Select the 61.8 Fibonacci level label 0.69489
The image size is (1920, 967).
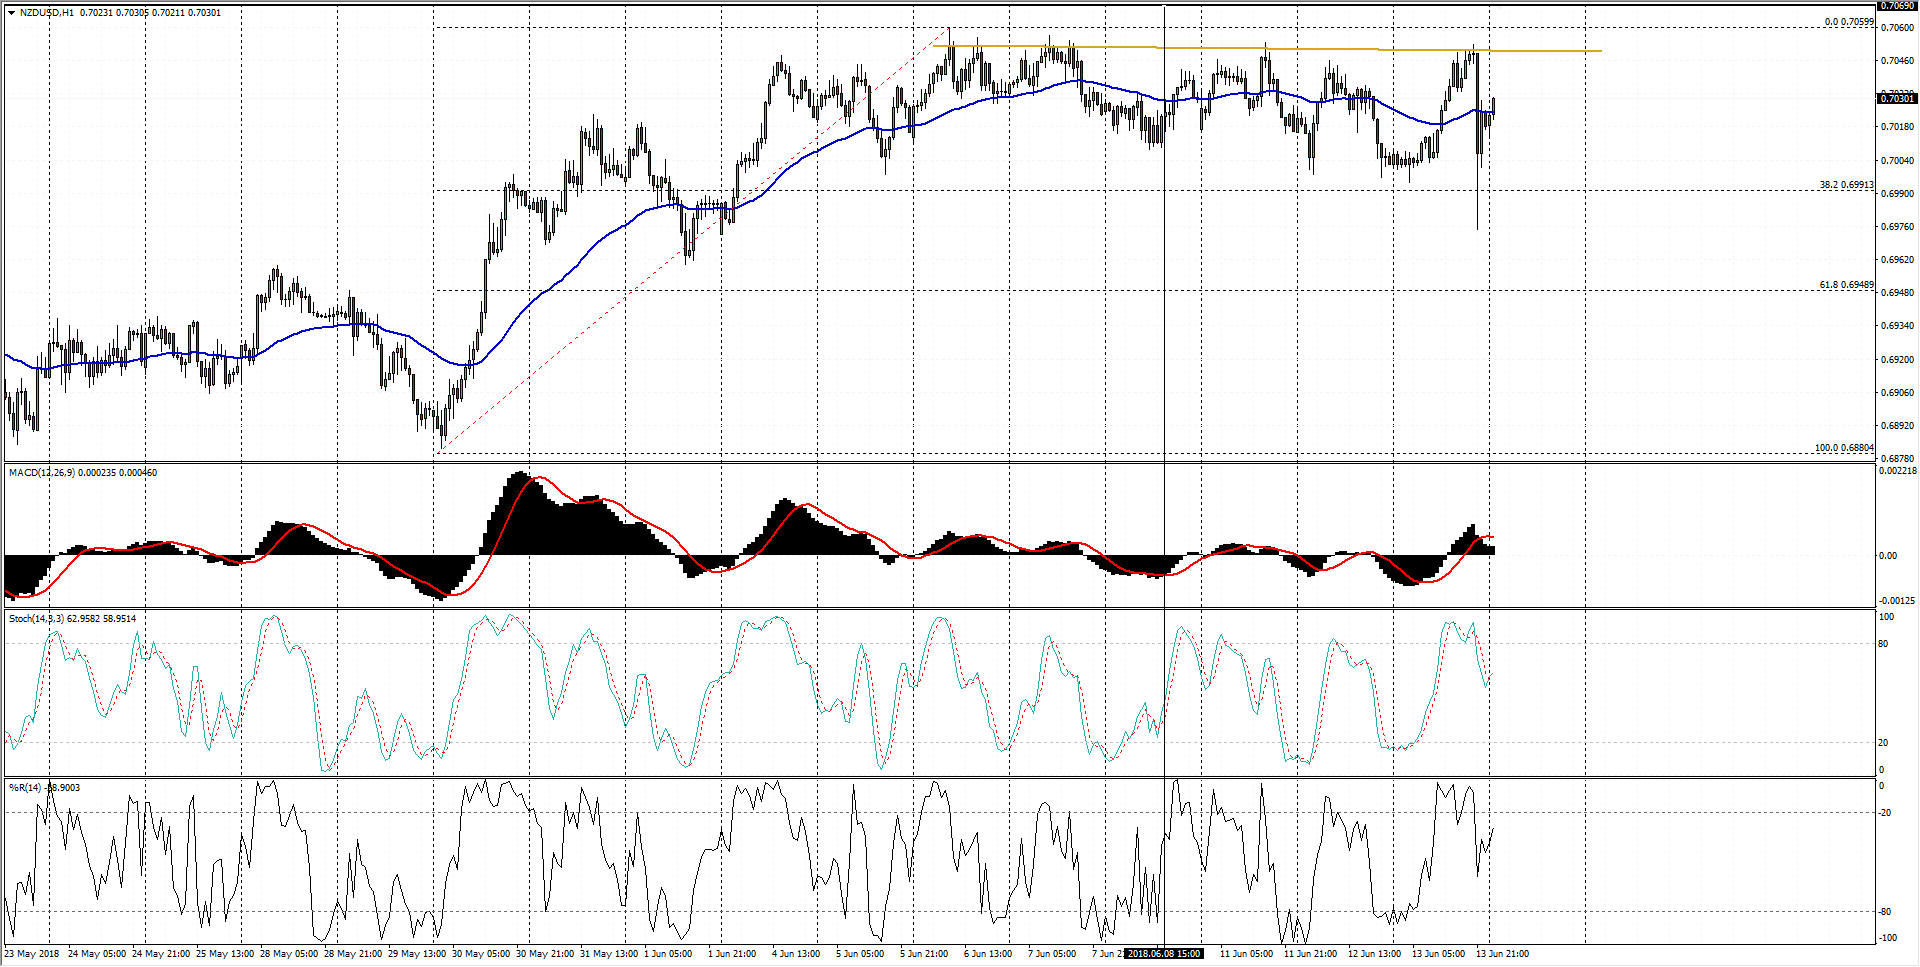(x=1846, y=285)
